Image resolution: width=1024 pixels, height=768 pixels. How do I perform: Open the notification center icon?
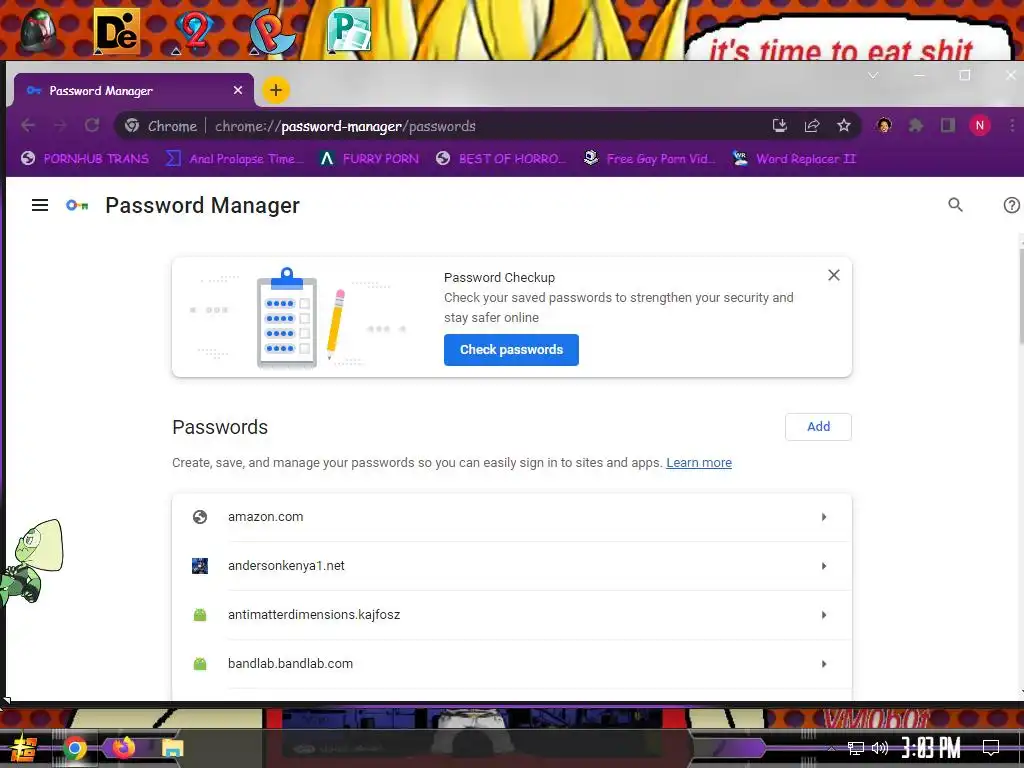point(991,748)
